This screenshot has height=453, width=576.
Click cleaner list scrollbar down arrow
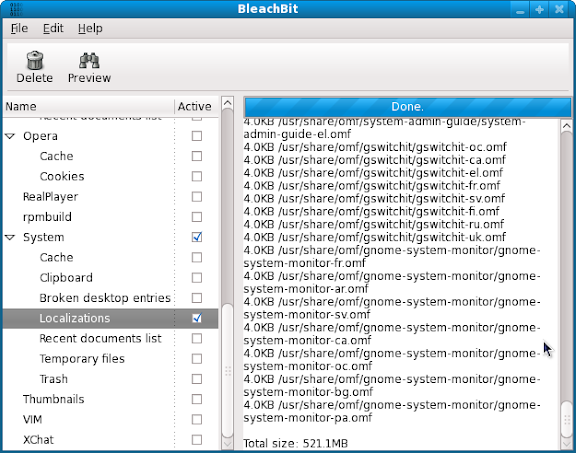(x=228, y=445)
